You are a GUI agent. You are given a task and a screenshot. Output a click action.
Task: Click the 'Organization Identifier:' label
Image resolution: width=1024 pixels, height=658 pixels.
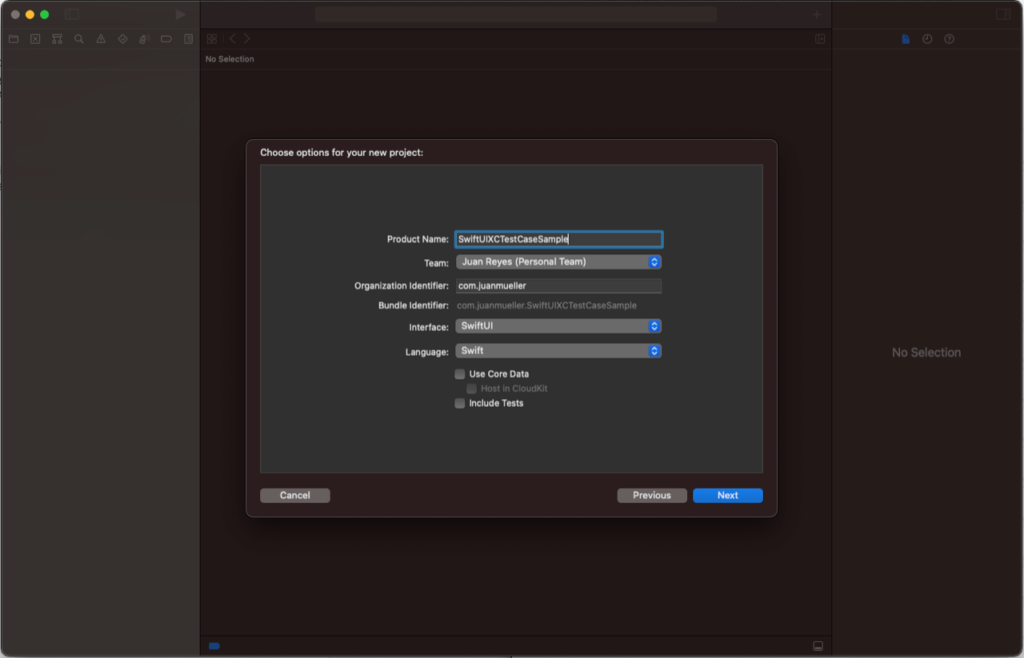pyautogui.click(x=402, y=286)
